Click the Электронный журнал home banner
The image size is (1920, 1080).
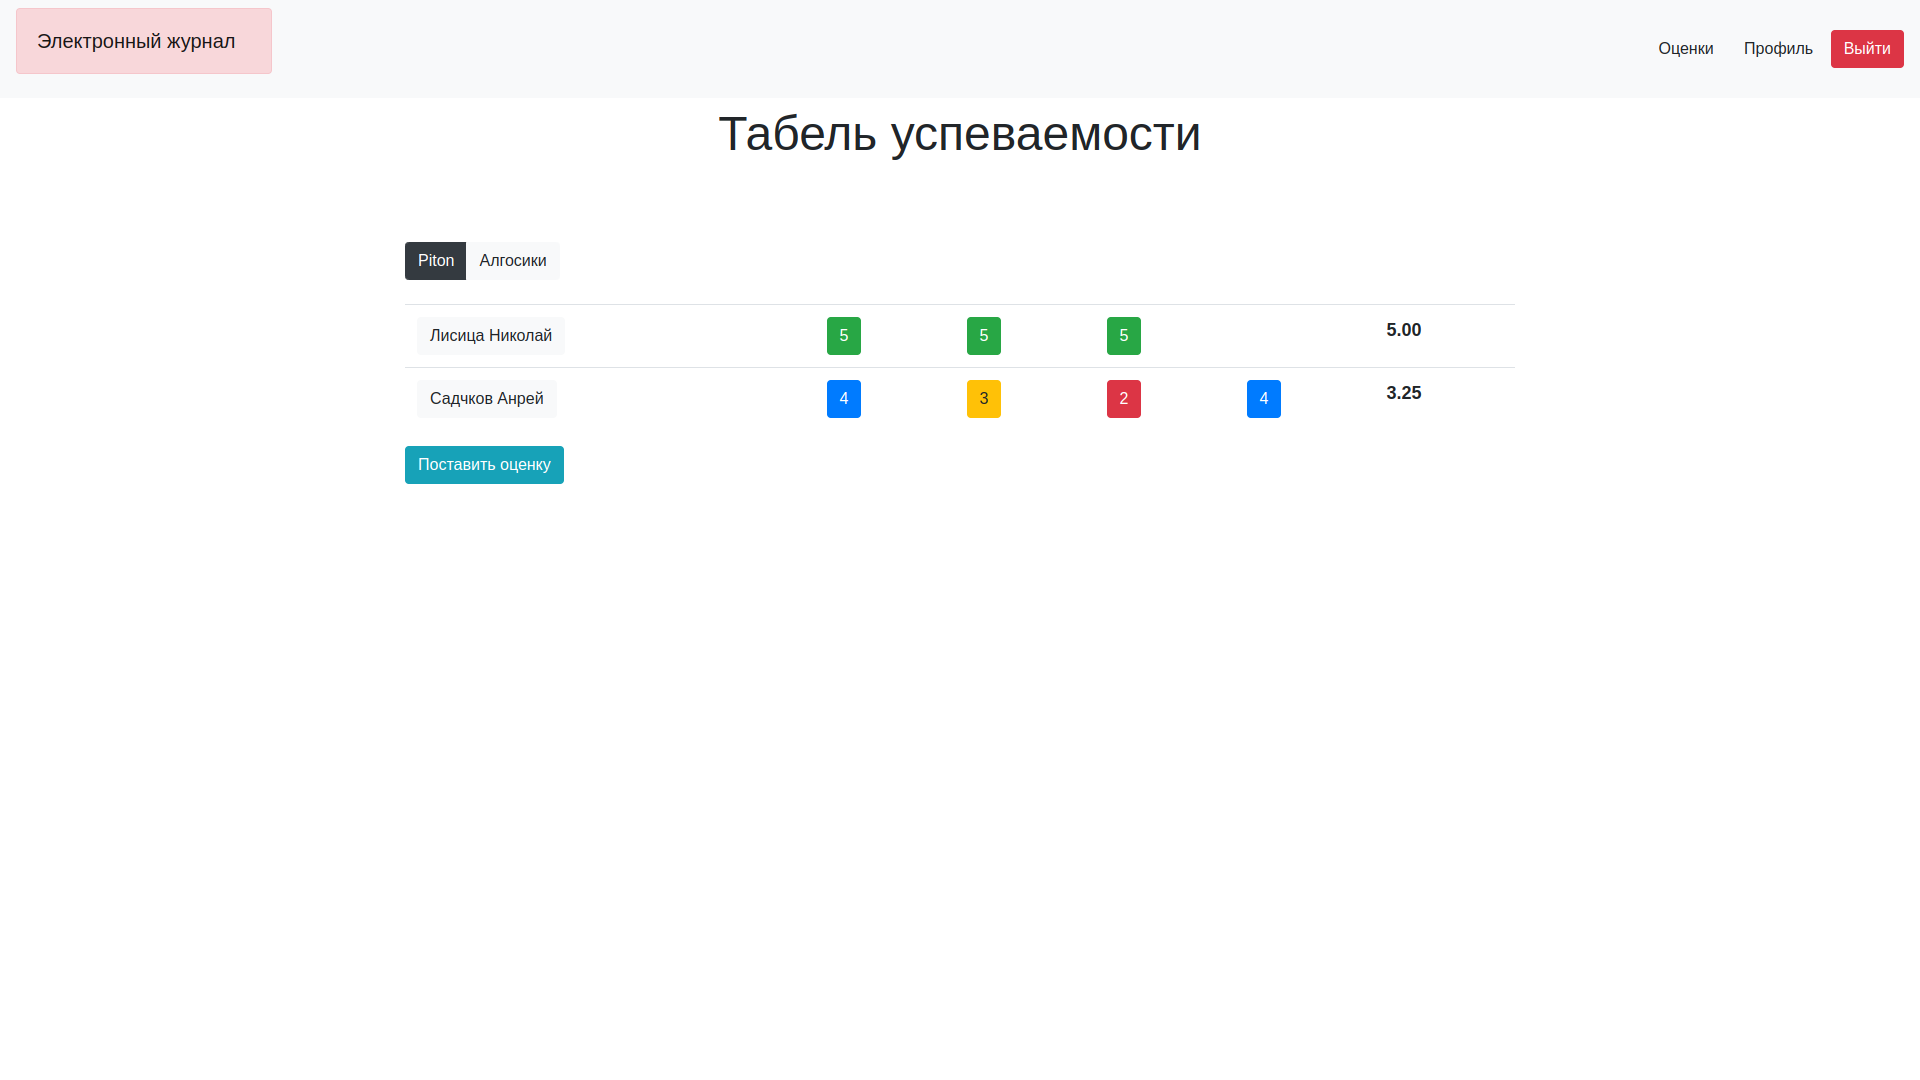[x=143, y=41]
